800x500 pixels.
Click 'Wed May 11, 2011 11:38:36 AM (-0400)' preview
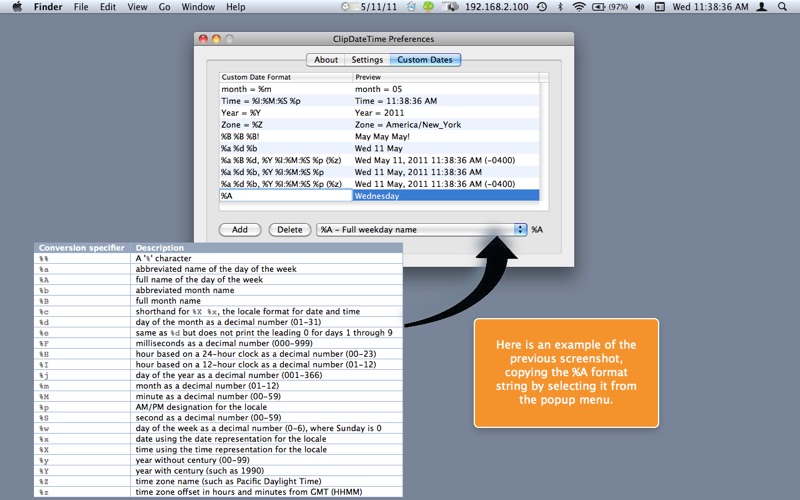tap(445, 160)
